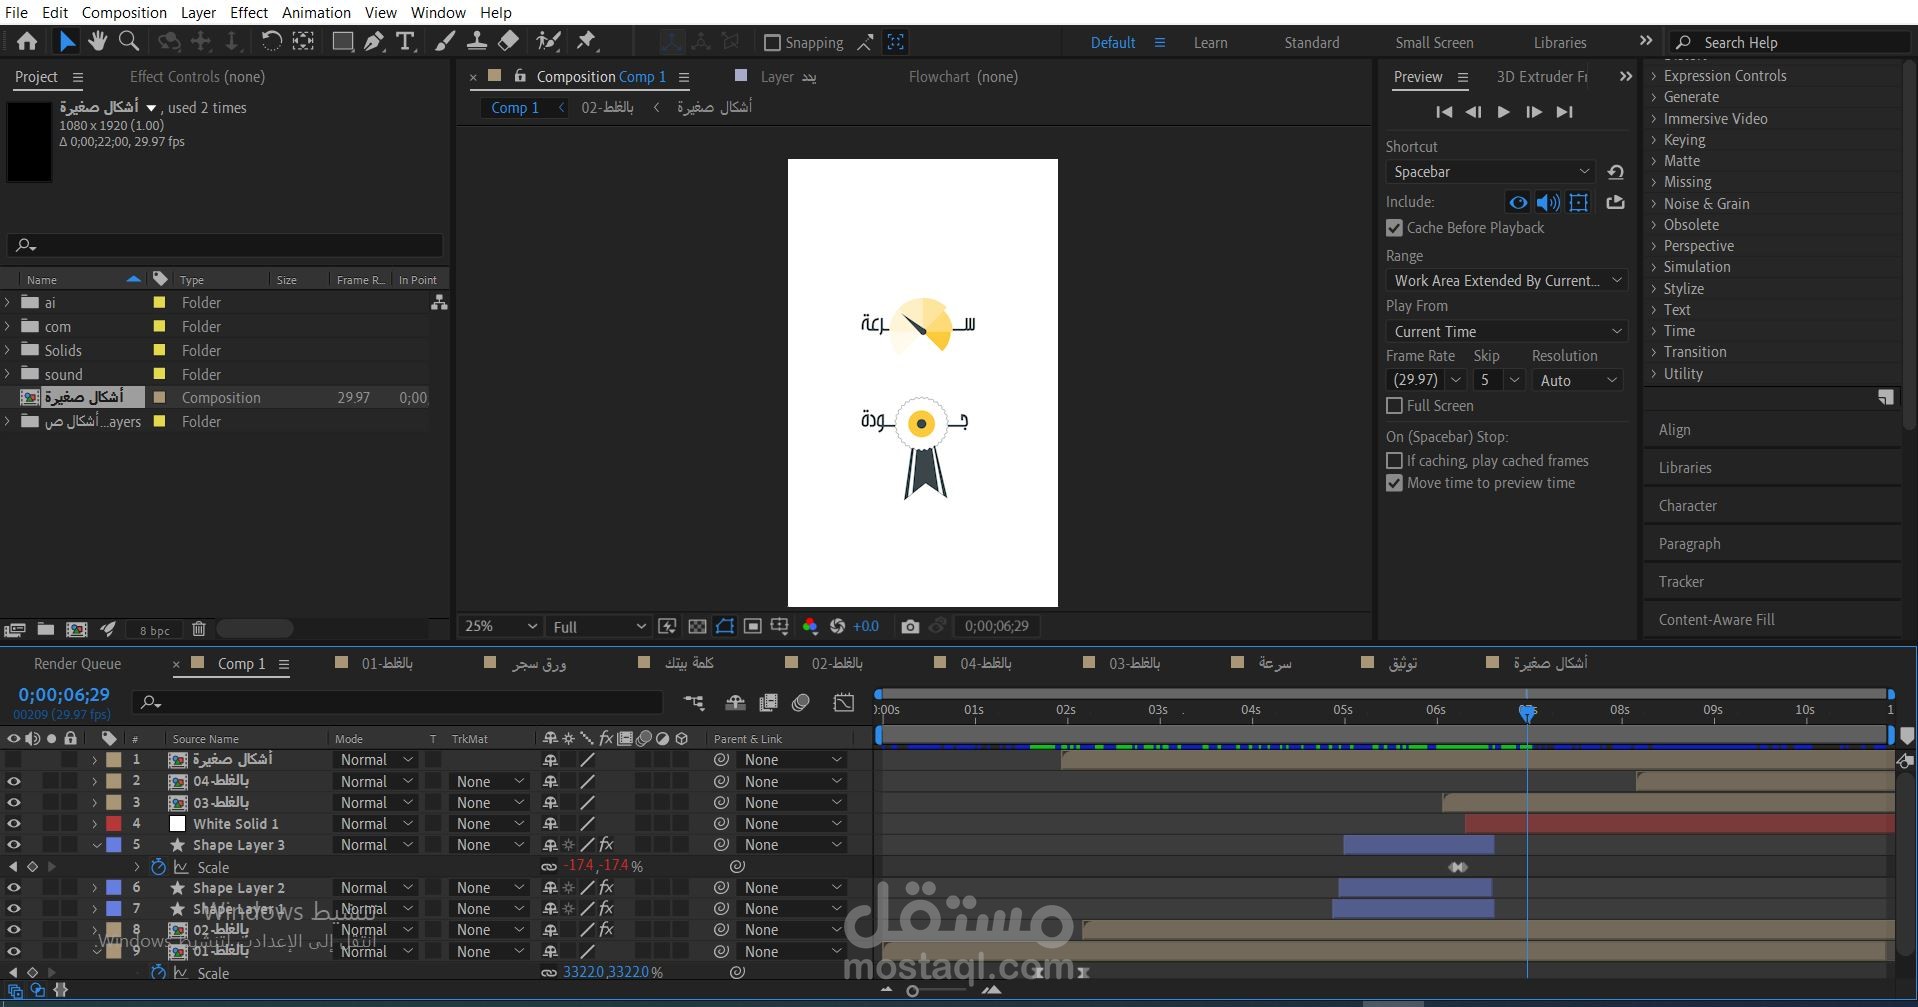Enable the Full Screen checkbox
The width and height of the screenshot is (1918, 1007).
[x=1394, y=406]
